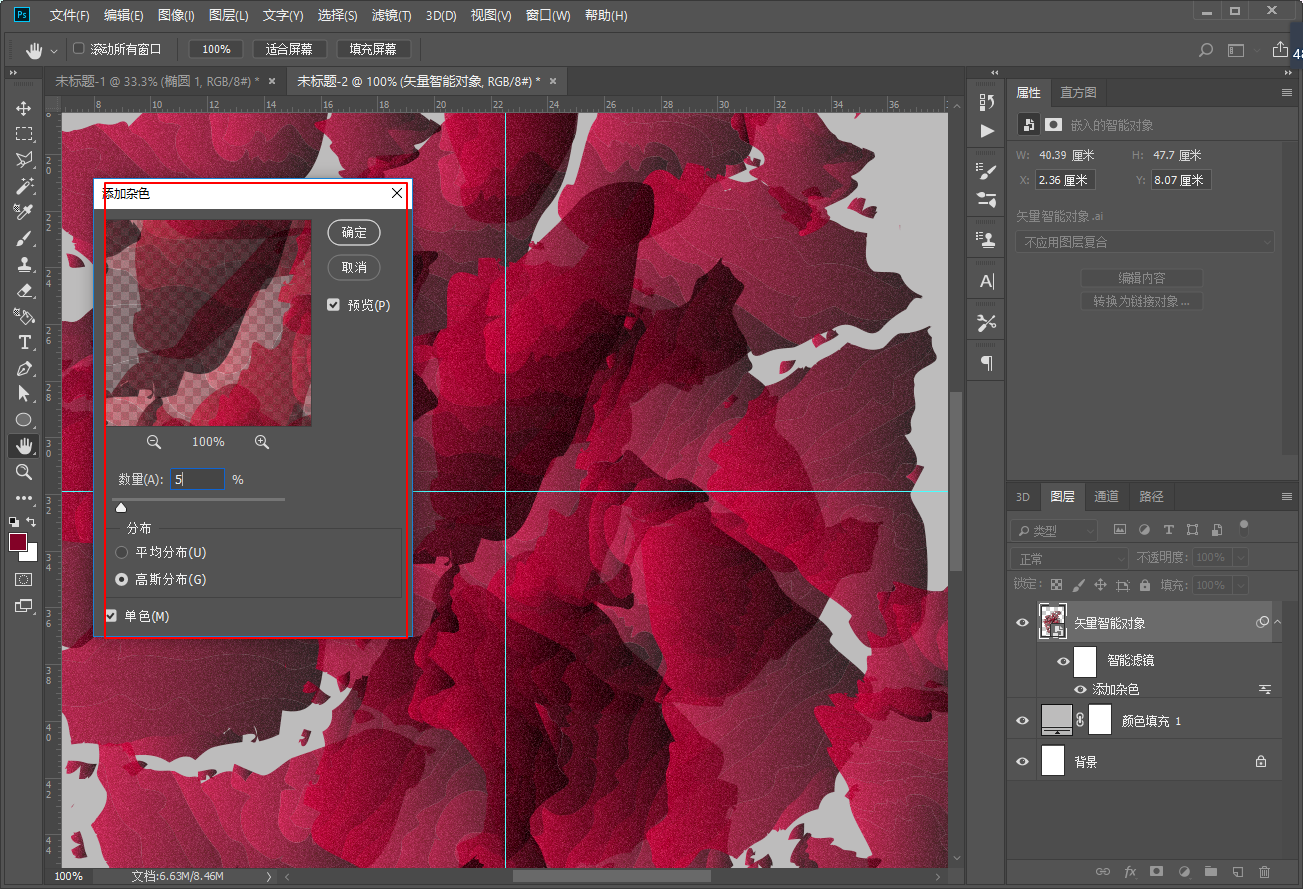Click the 100% zoom button in options bar
Viewport: 1303px width, 889px height.
(x=216, y=49)
